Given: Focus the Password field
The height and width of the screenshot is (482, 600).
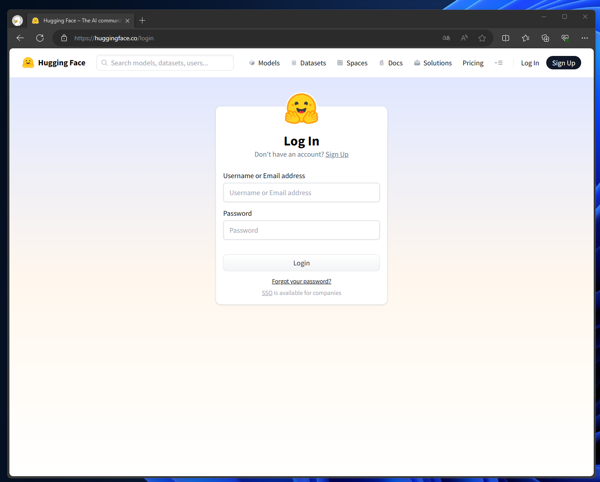Looking at the screenshot, I should [x=302, y=230].
